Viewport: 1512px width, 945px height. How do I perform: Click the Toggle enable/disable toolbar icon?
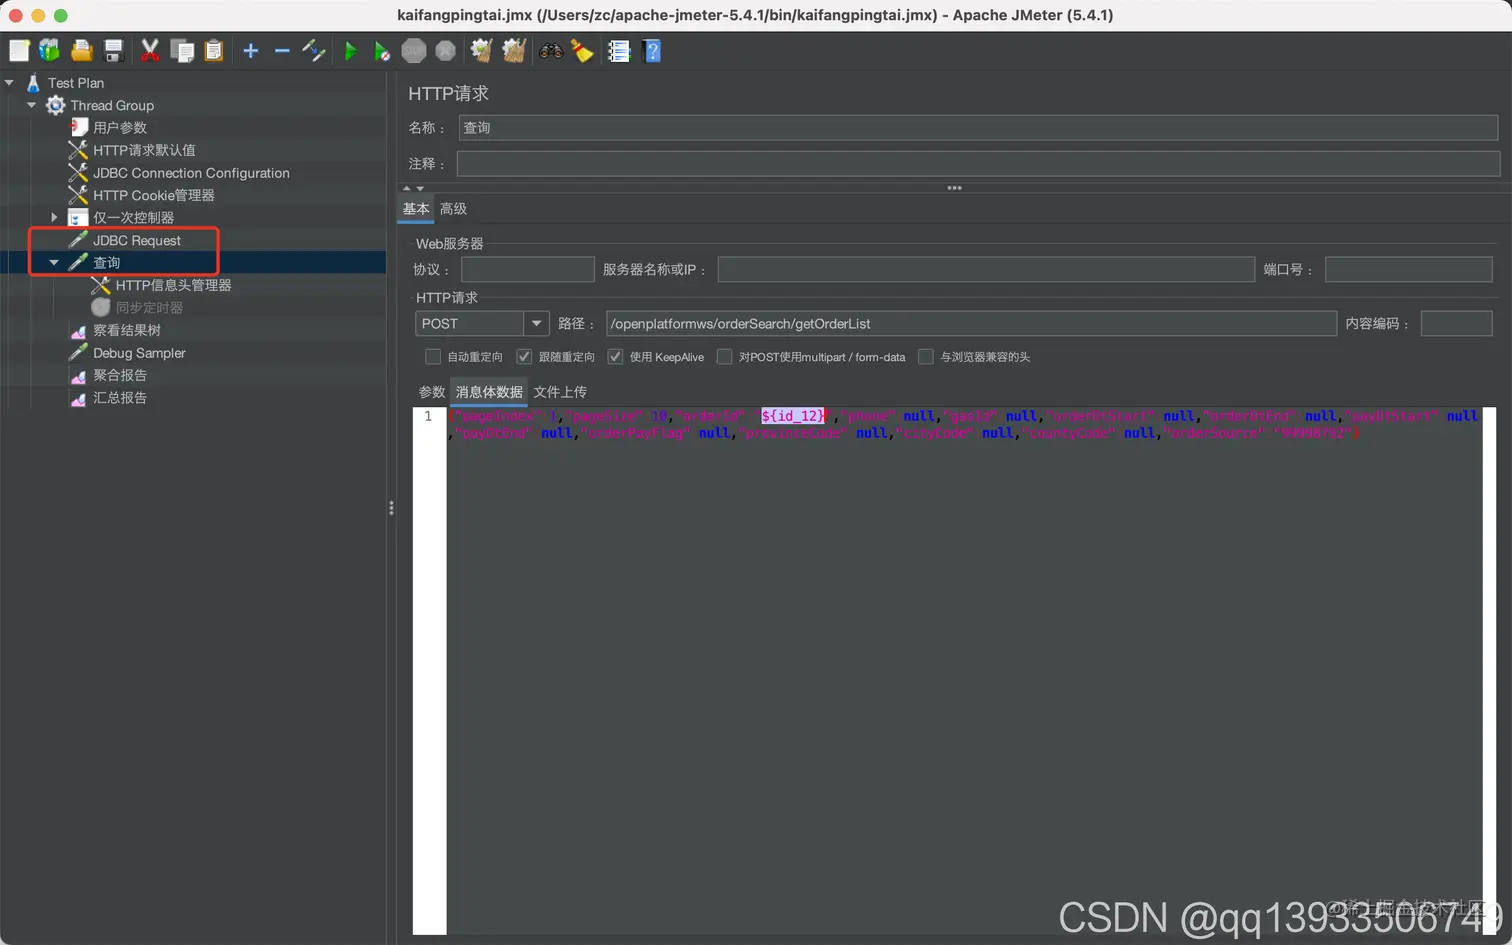pyautogui.click(x=314, y=51)
